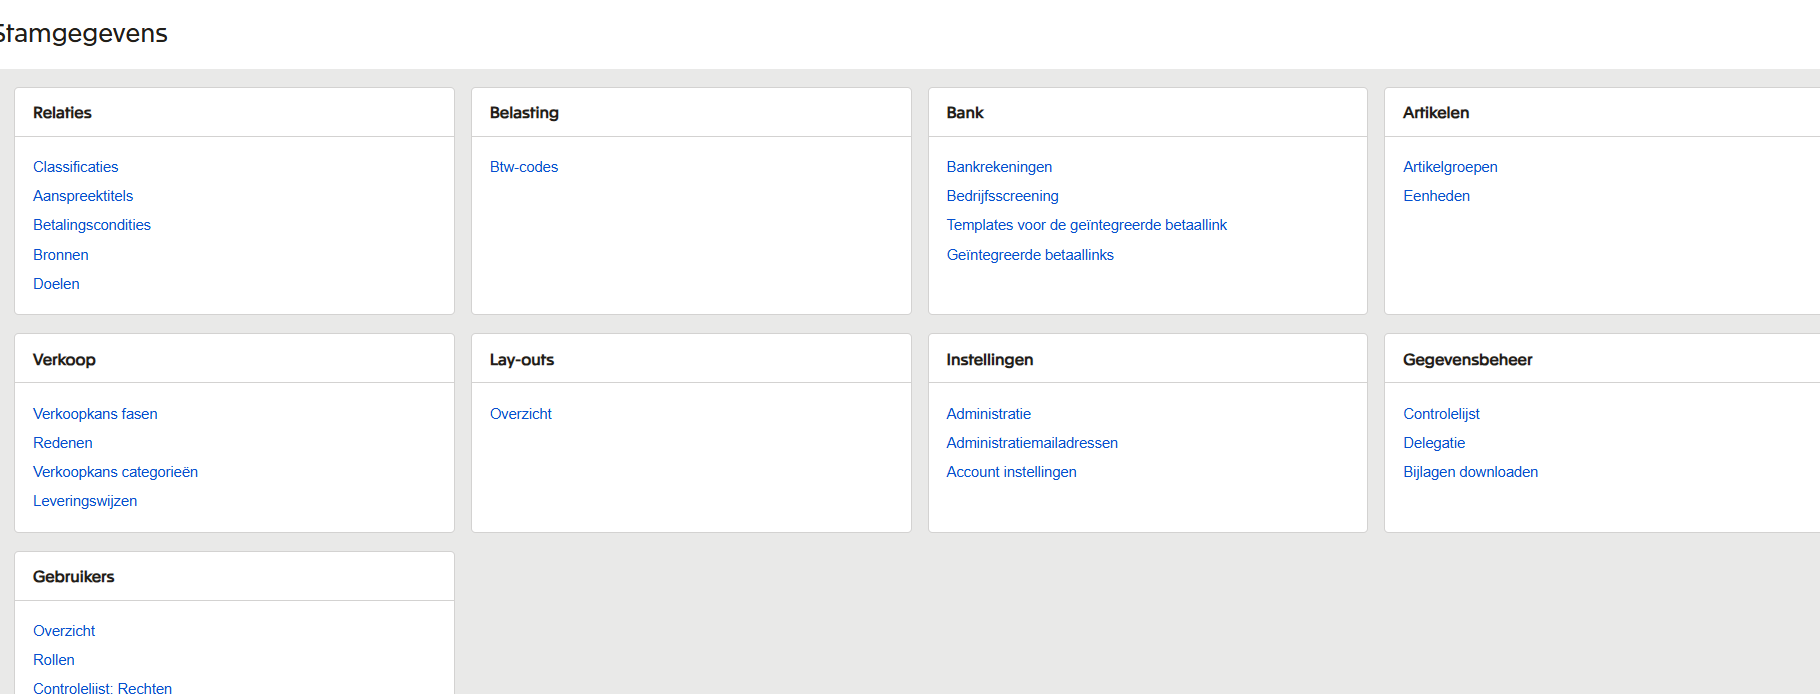Open Administratie under Instellingen

pyautogui.click(x=988, y=414)
